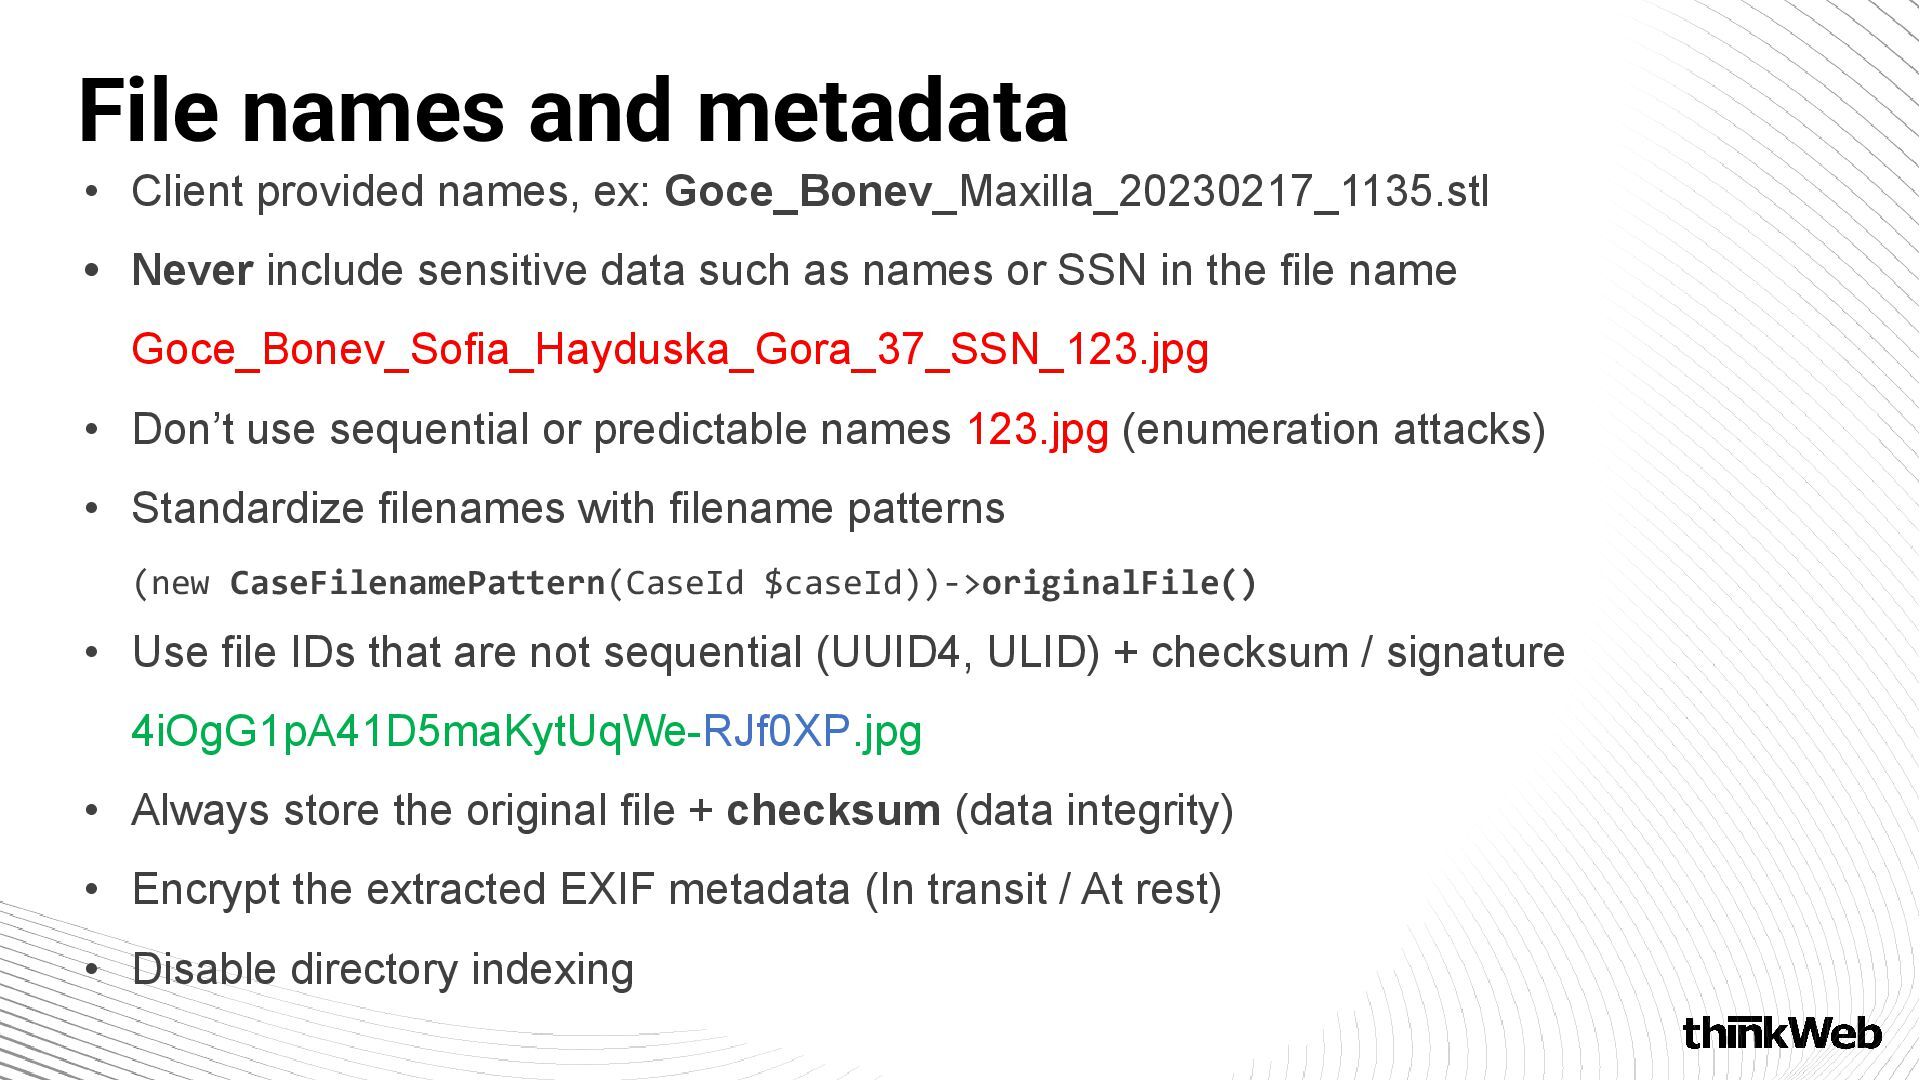
Task: Click the CaseFilenamePattern code text
Action: tap(418, 582)
